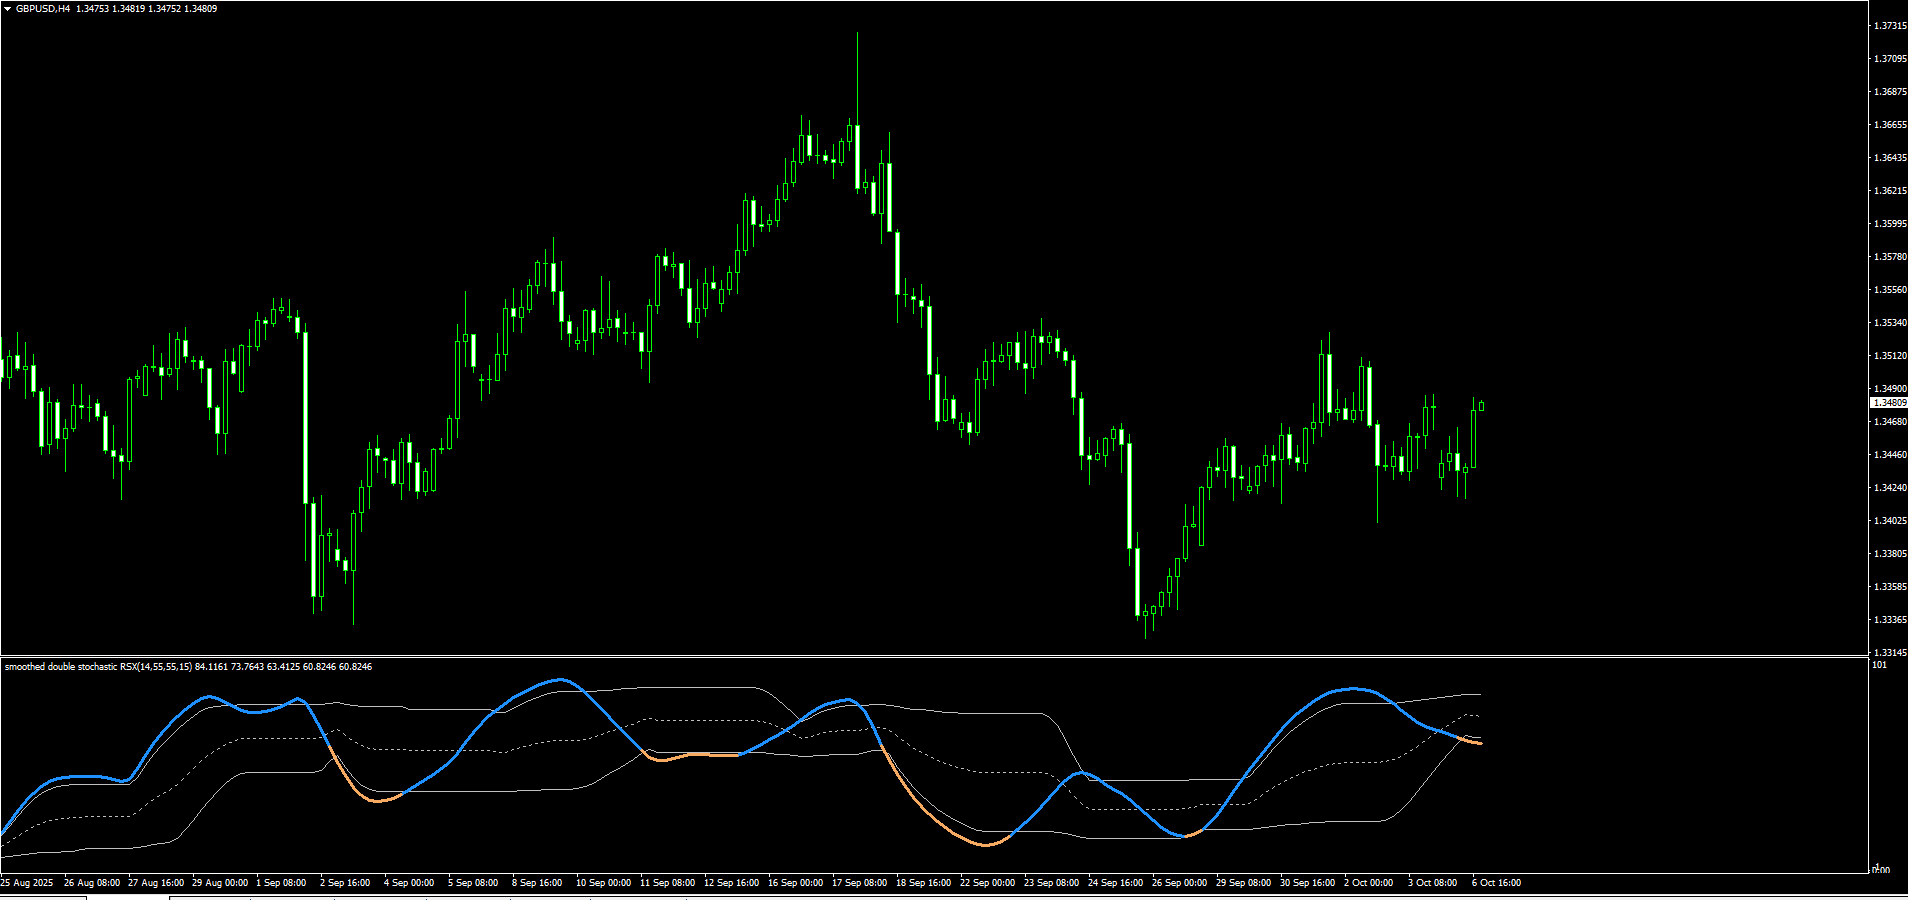Click the current price tag 1.34809
The height and width of the screenshot is (900, 1908).
[1888, 404]
